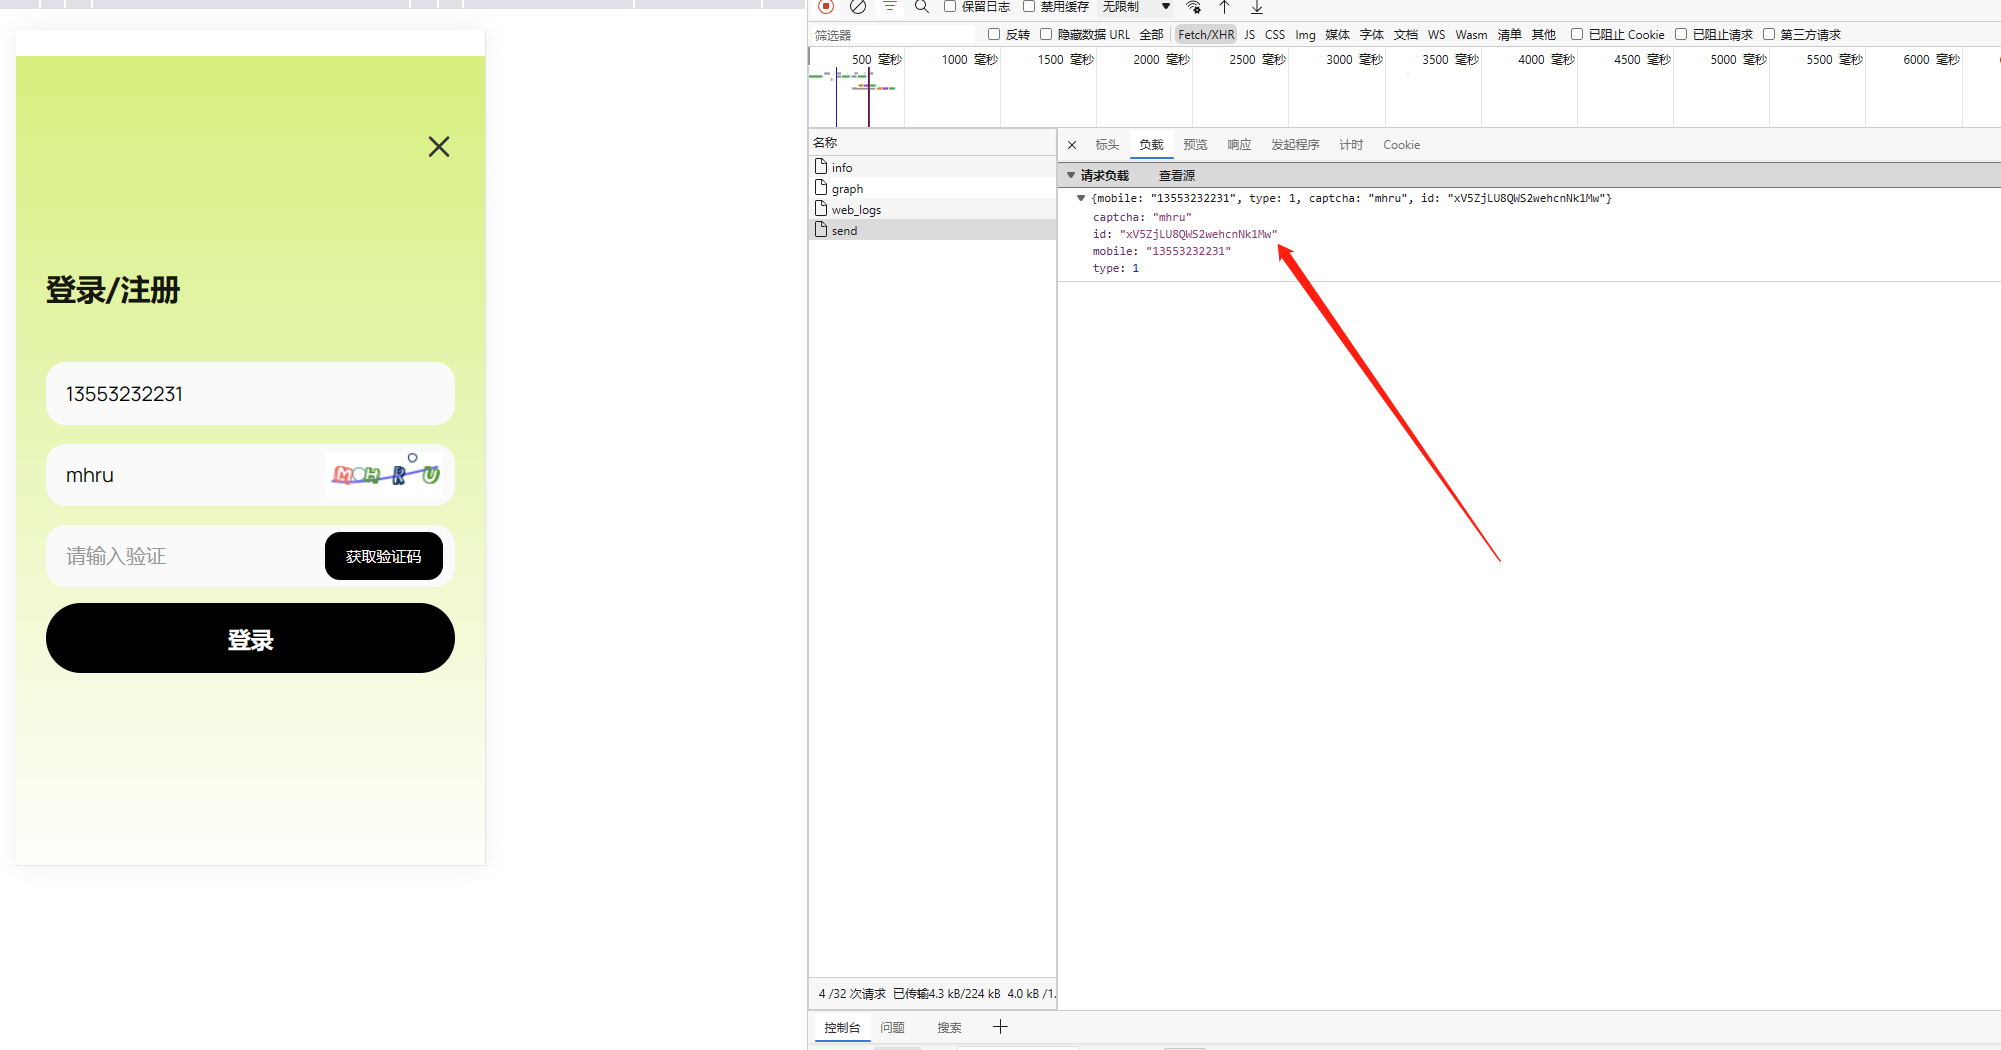Filter requests by Fetch/XHR
The height and width of the screenshot is (1050, 2001).
click(1206, 35)
